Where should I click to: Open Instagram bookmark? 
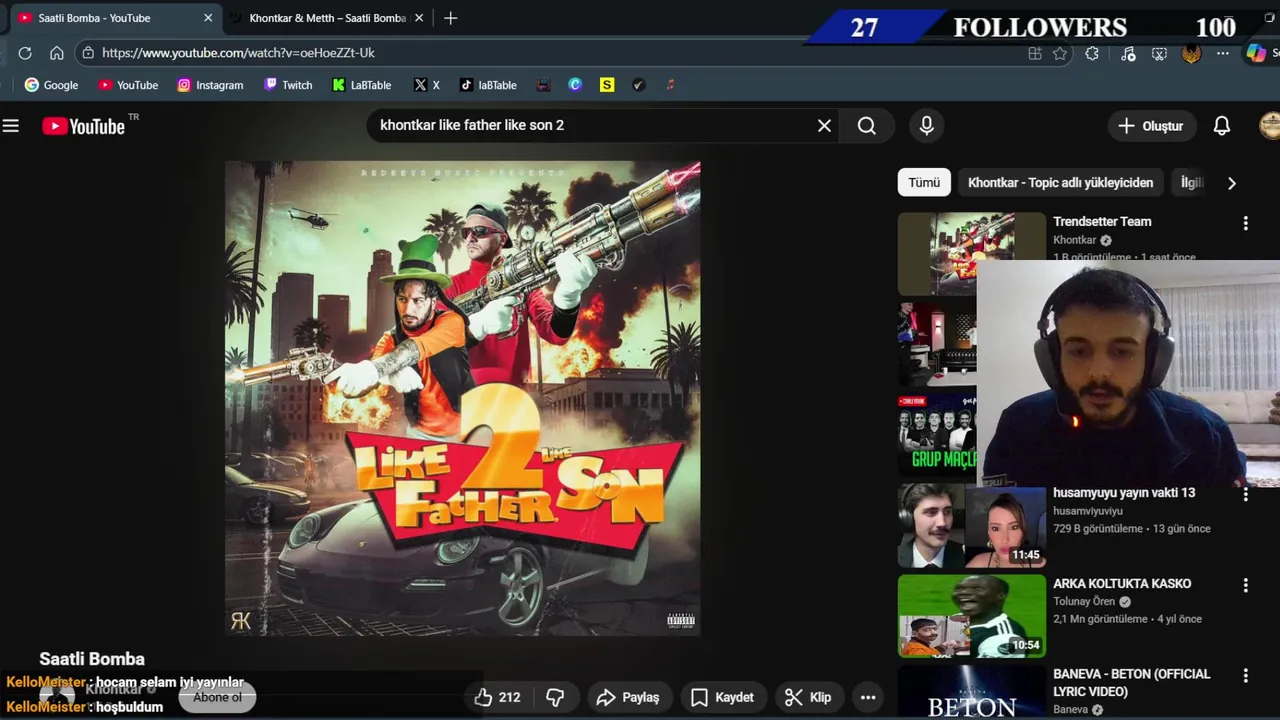[x=210, y=85]
